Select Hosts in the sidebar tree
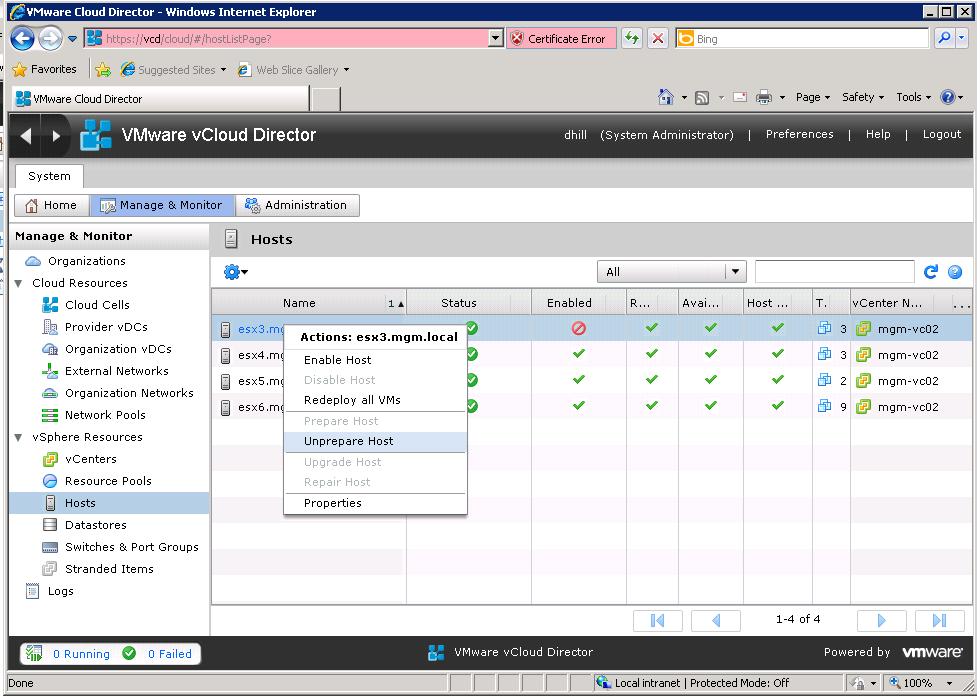 pyautogui.click(x=110, y=503)
